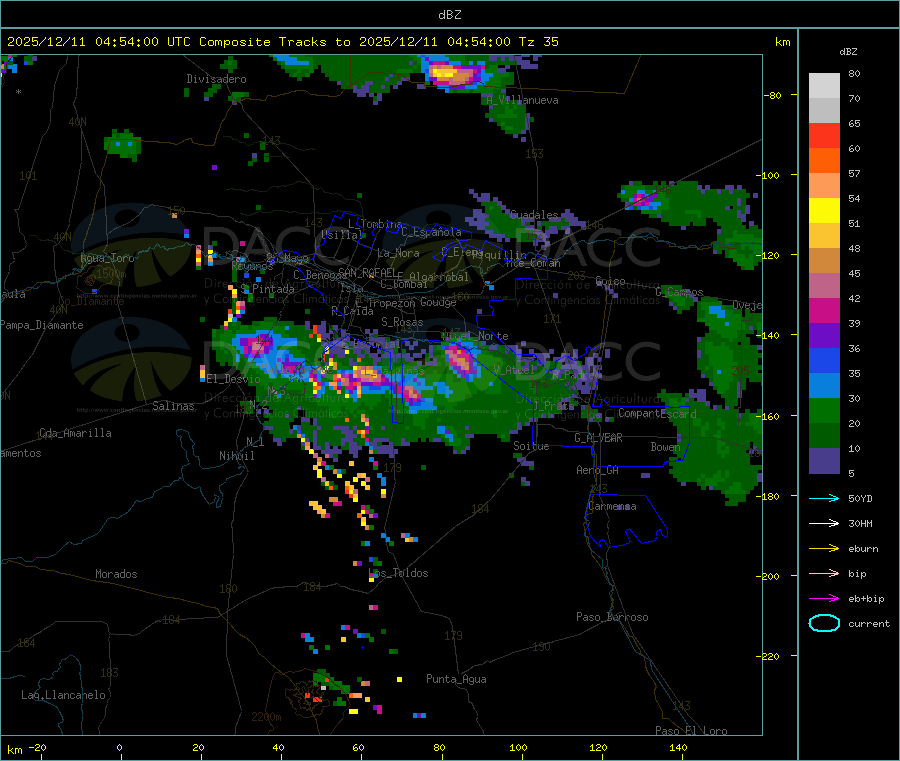900x761 pixels.
Task: Click the magenta eb+bip arrow icon
Action: [824, 599]
